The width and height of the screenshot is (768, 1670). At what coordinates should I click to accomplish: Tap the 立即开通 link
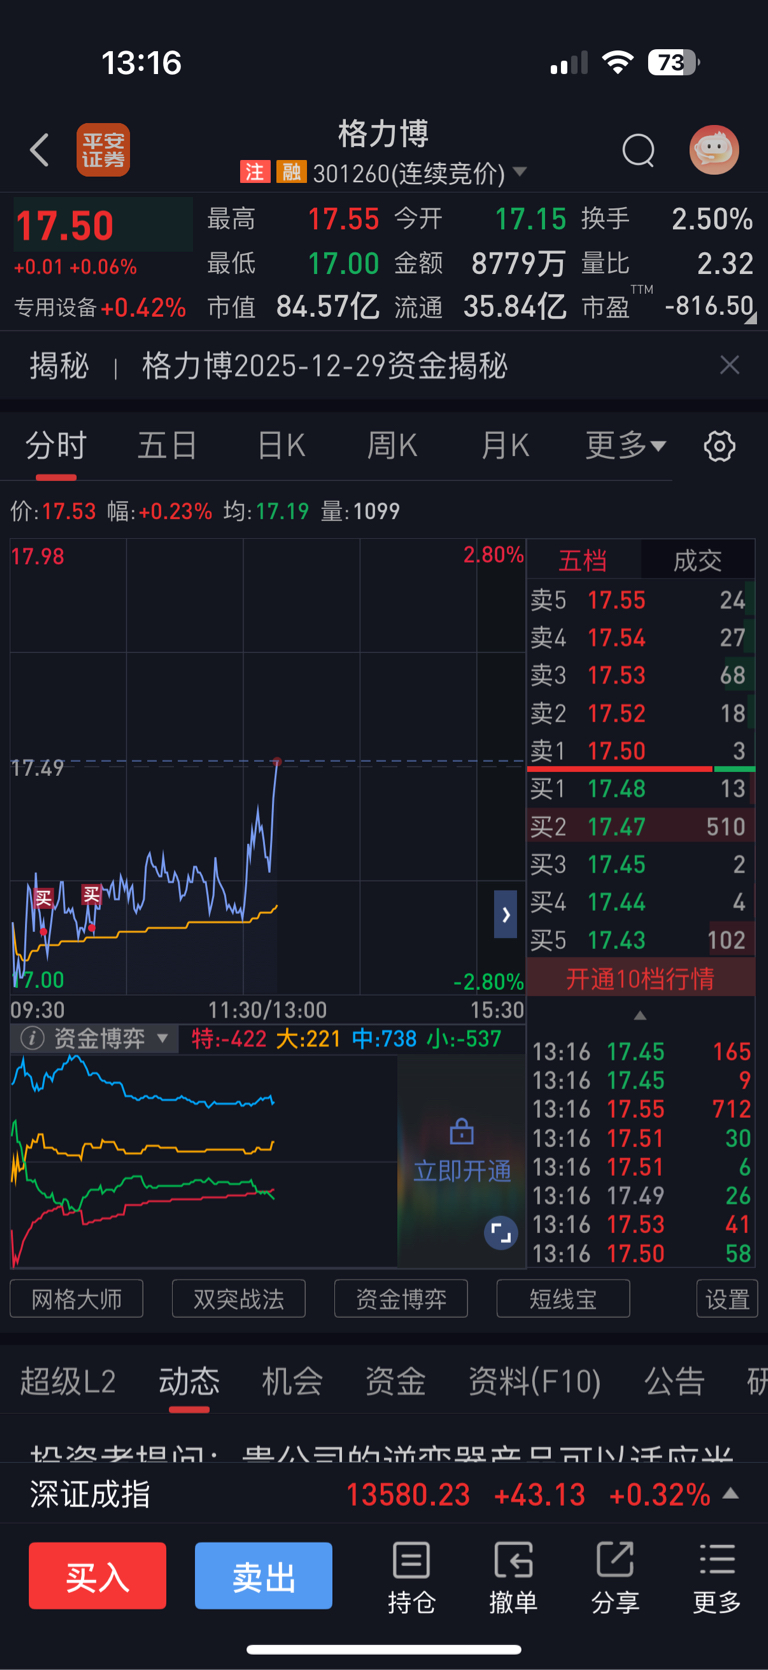(462, 1171)
